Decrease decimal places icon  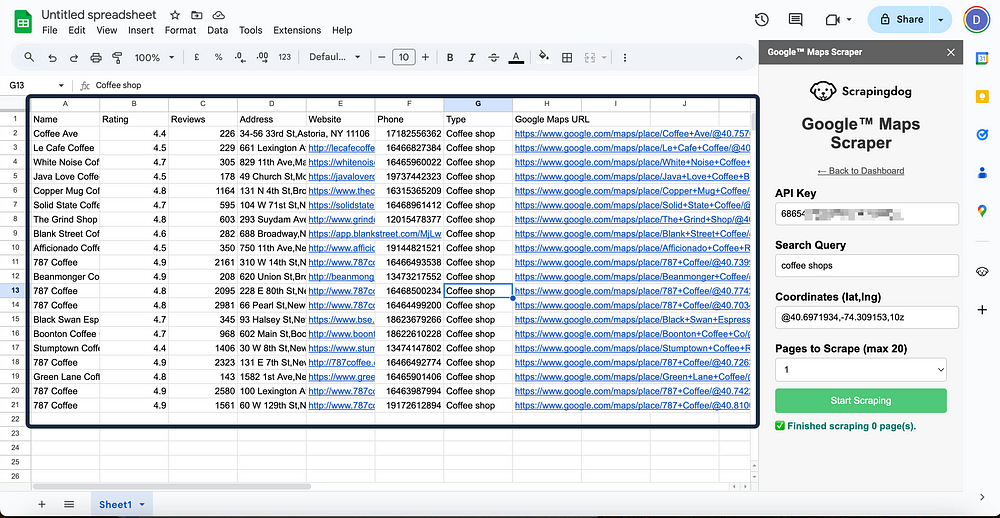[240, 57]
